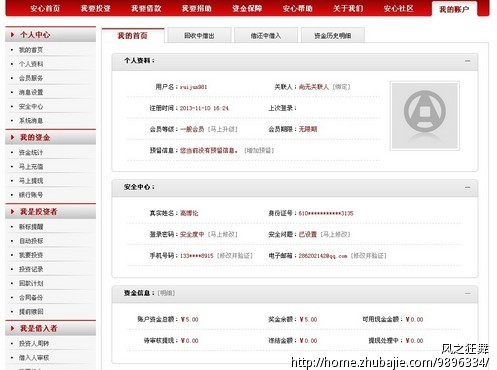This screenshot has height=370, width=497.
Task: Collapse the 个人资料 panel with minus icon
Action: [x=468, y=61]
